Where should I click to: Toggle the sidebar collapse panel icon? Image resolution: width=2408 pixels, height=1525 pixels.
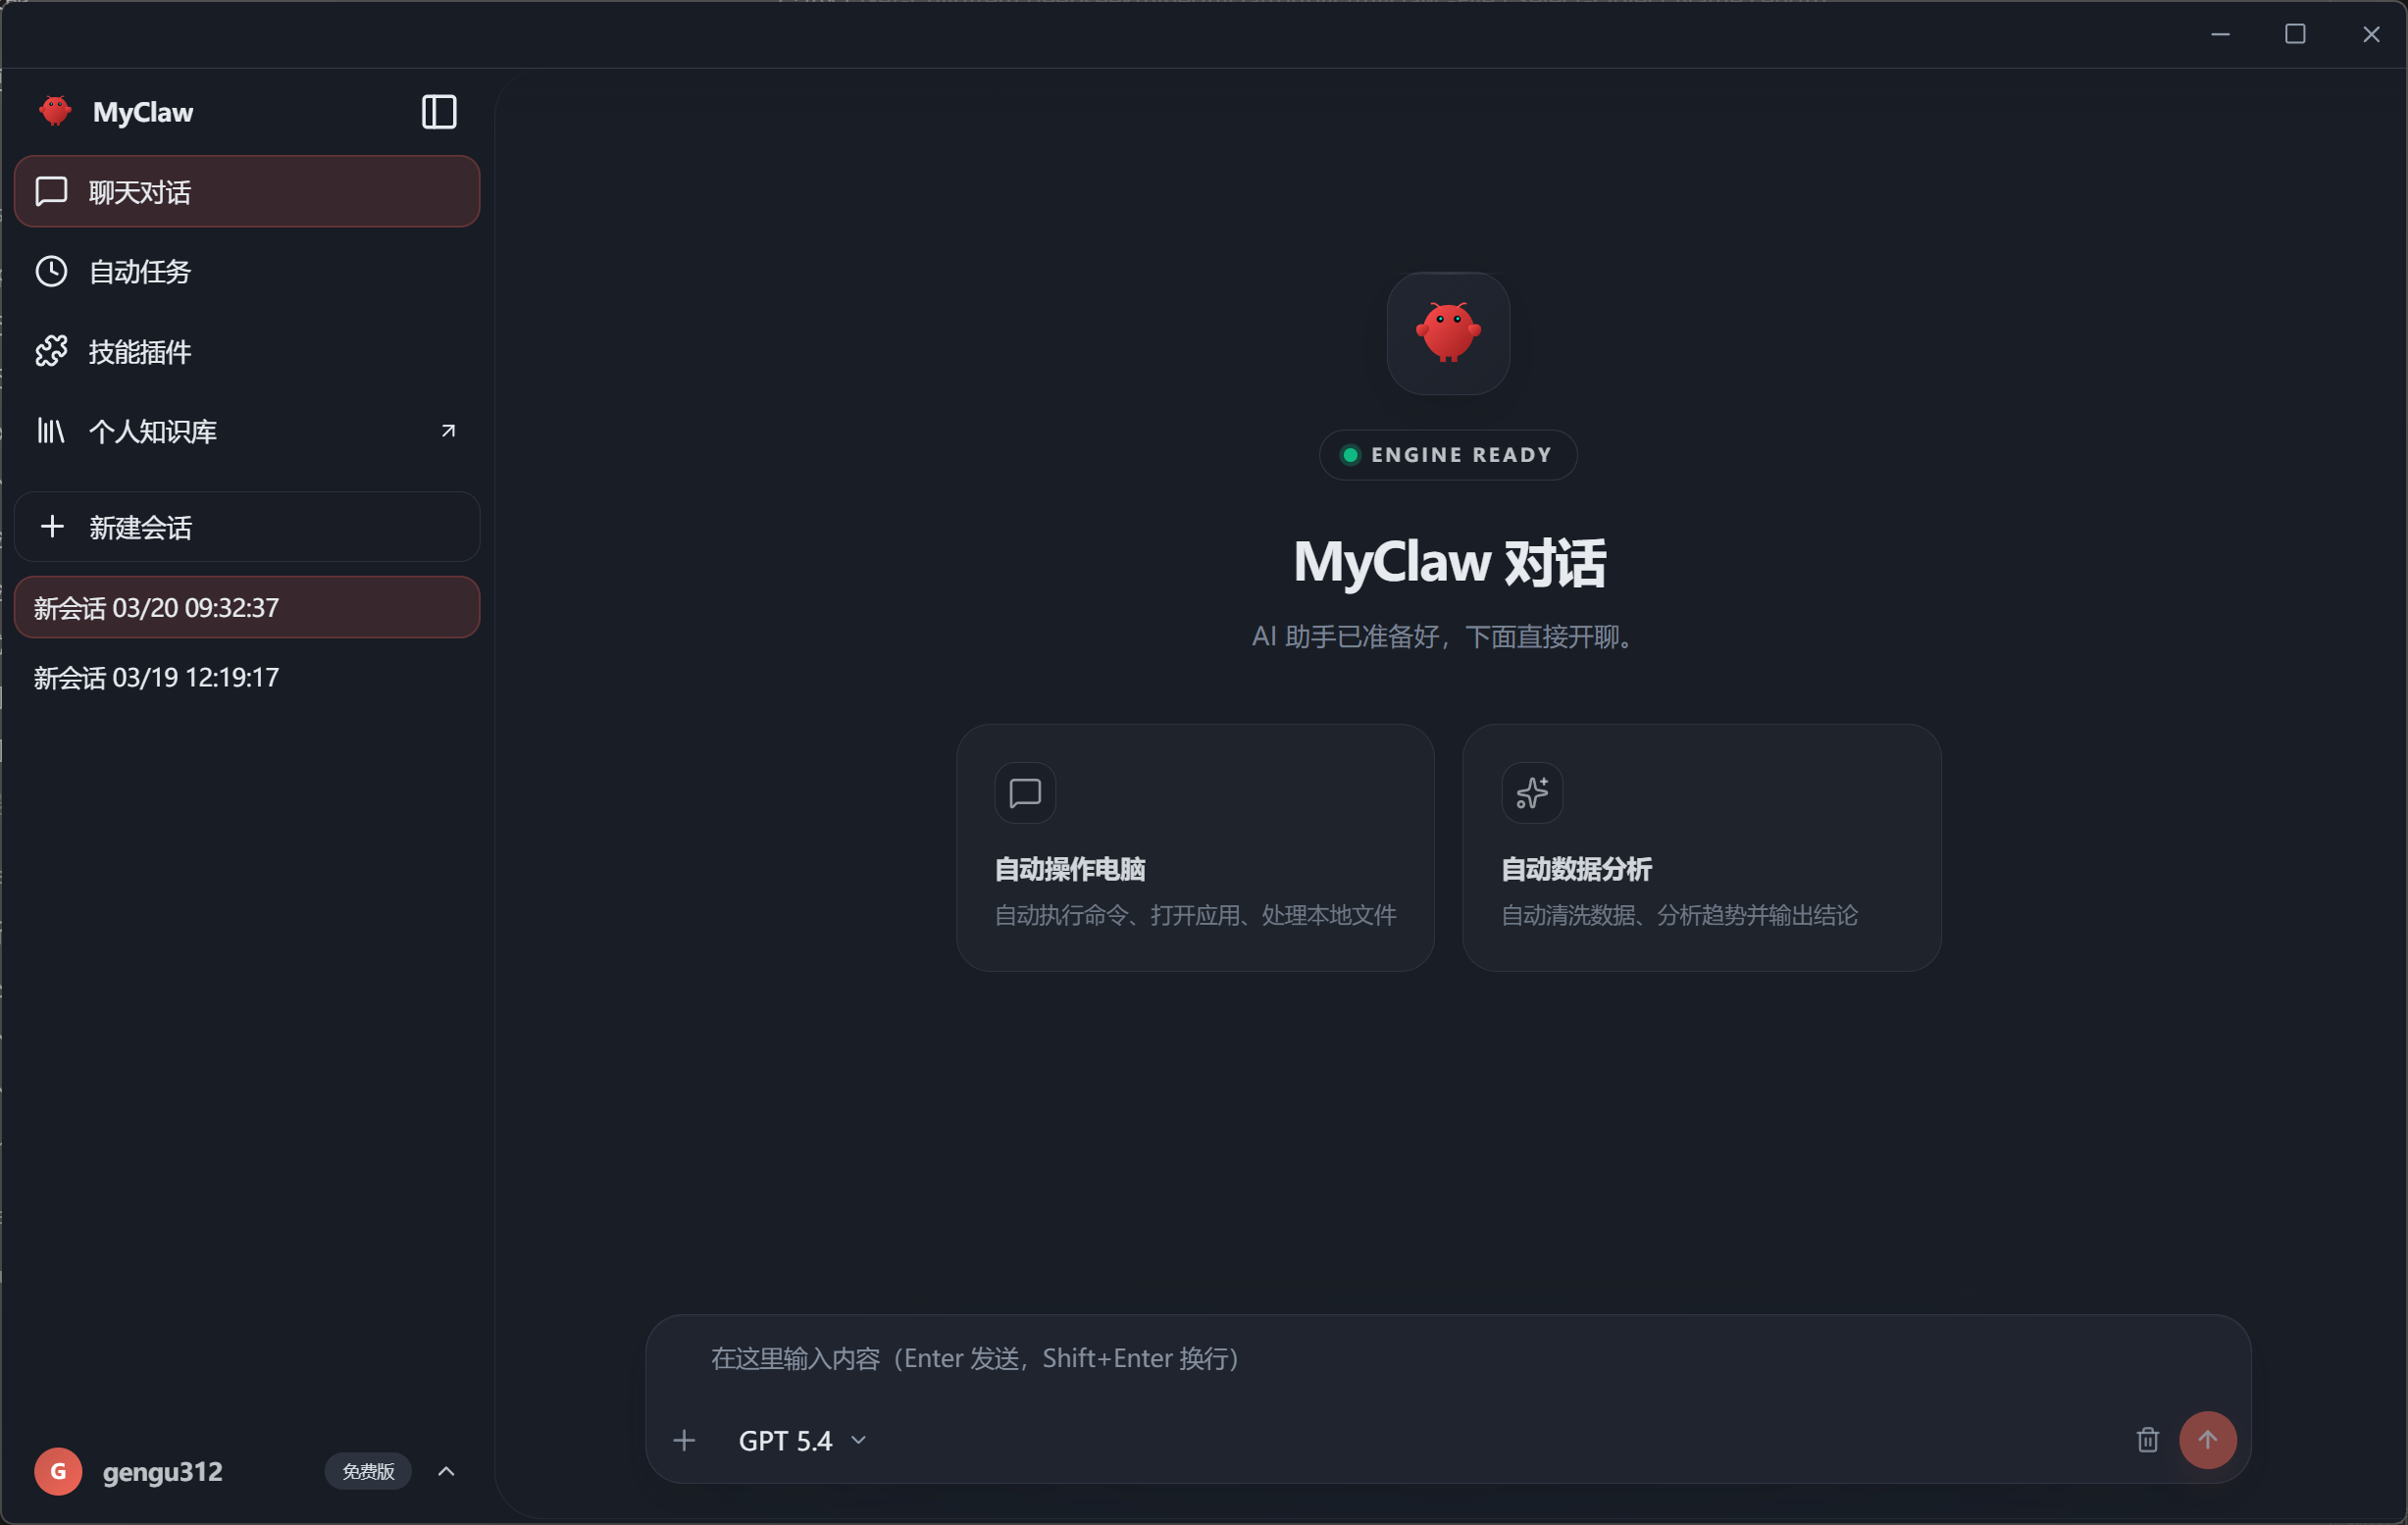(439, 112)
